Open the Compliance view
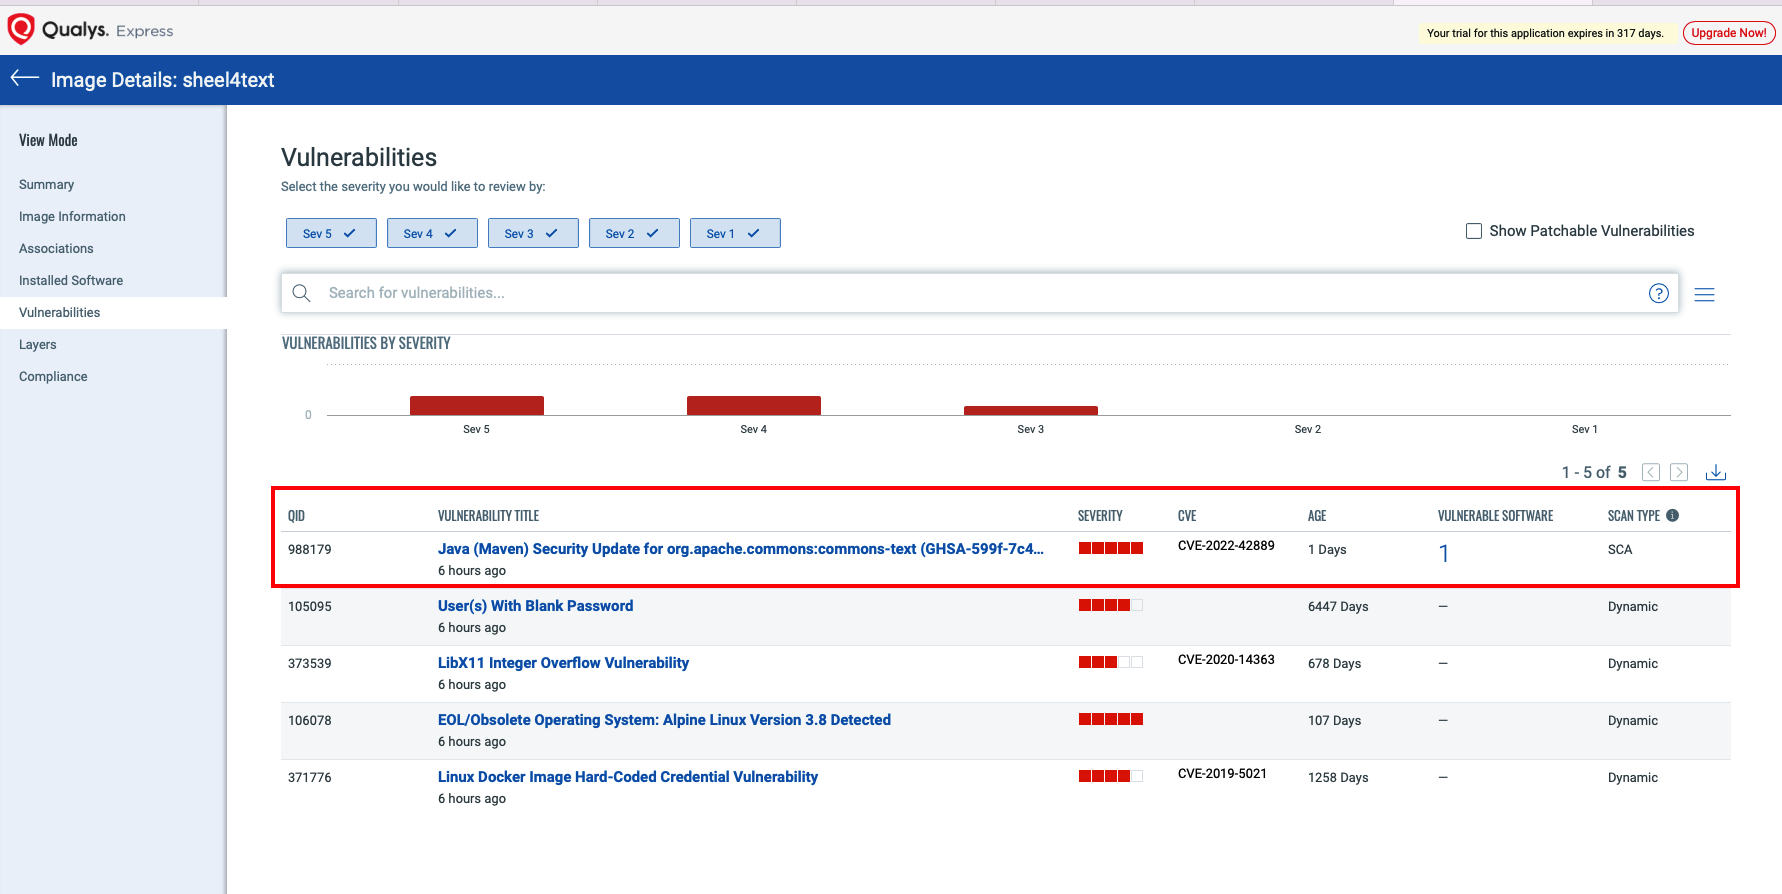Image resolution: width=1782 pixels, height=894 pixels. (53, 377)
